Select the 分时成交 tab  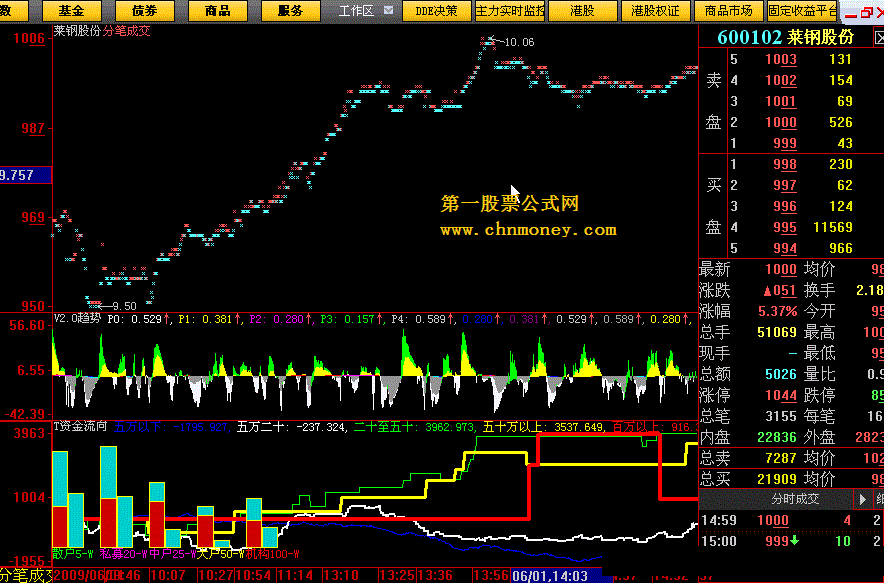click(795, 499)
